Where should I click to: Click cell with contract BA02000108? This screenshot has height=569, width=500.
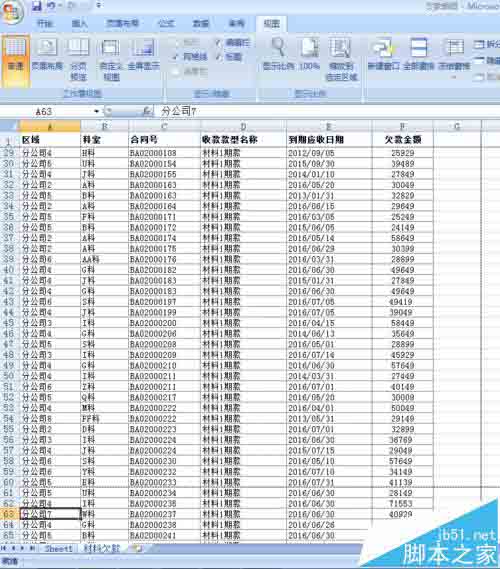click(164, 153)
